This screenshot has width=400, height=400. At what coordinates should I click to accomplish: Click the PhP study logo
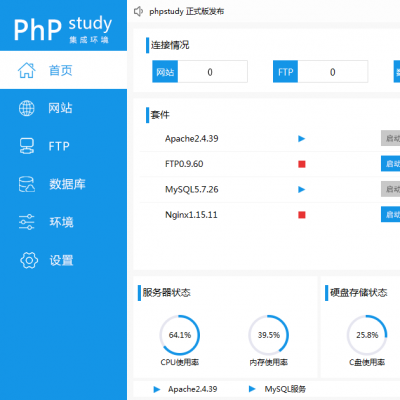[63, 29]
